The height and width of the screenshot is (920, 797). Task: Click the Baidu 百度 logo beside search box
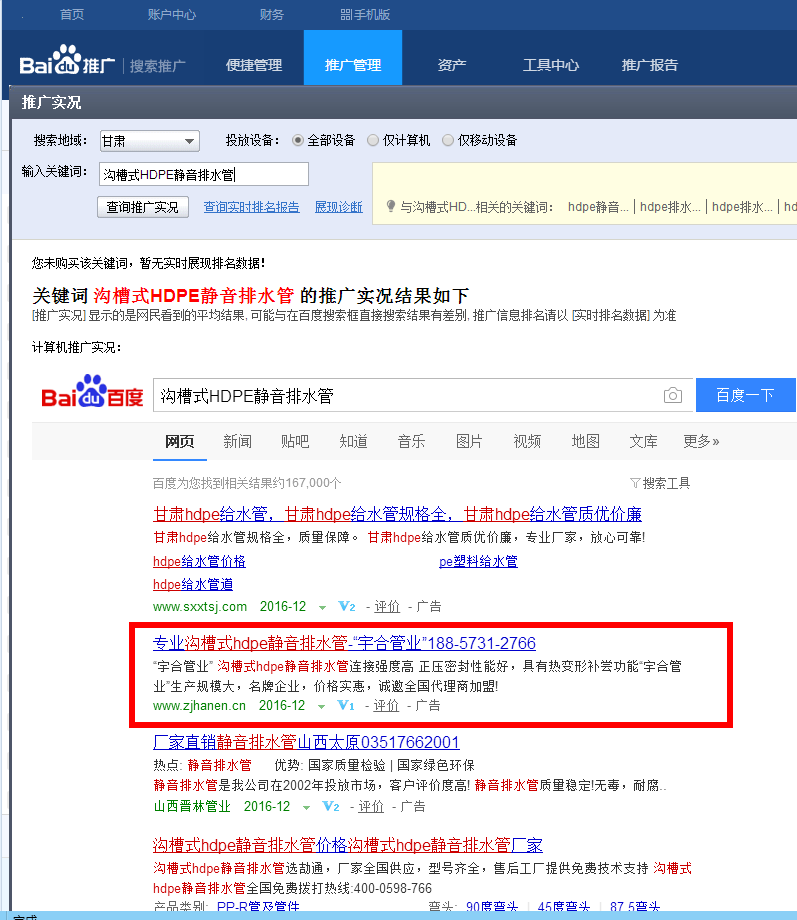(x=92, y=392)
